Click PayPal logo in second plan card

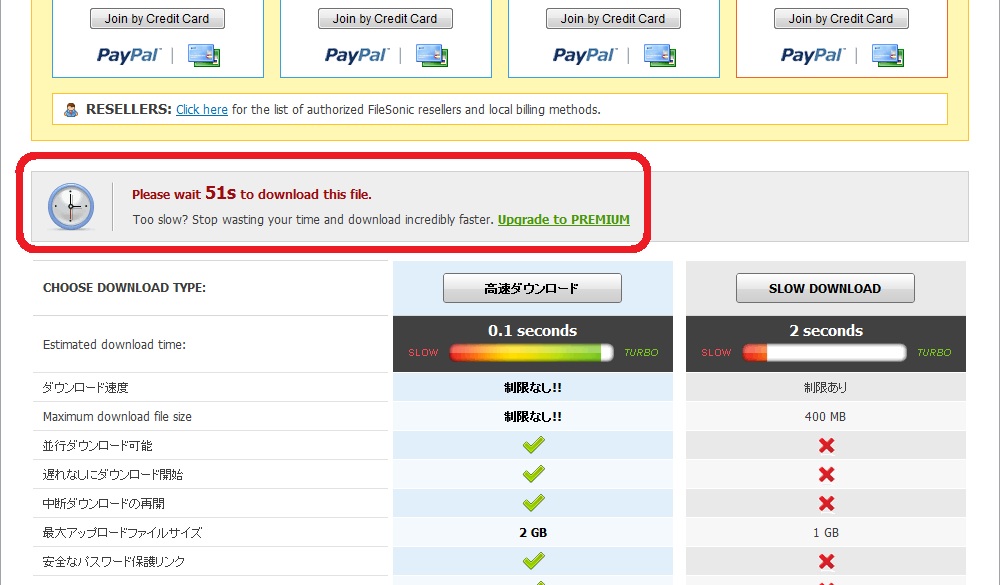point(357,56)
